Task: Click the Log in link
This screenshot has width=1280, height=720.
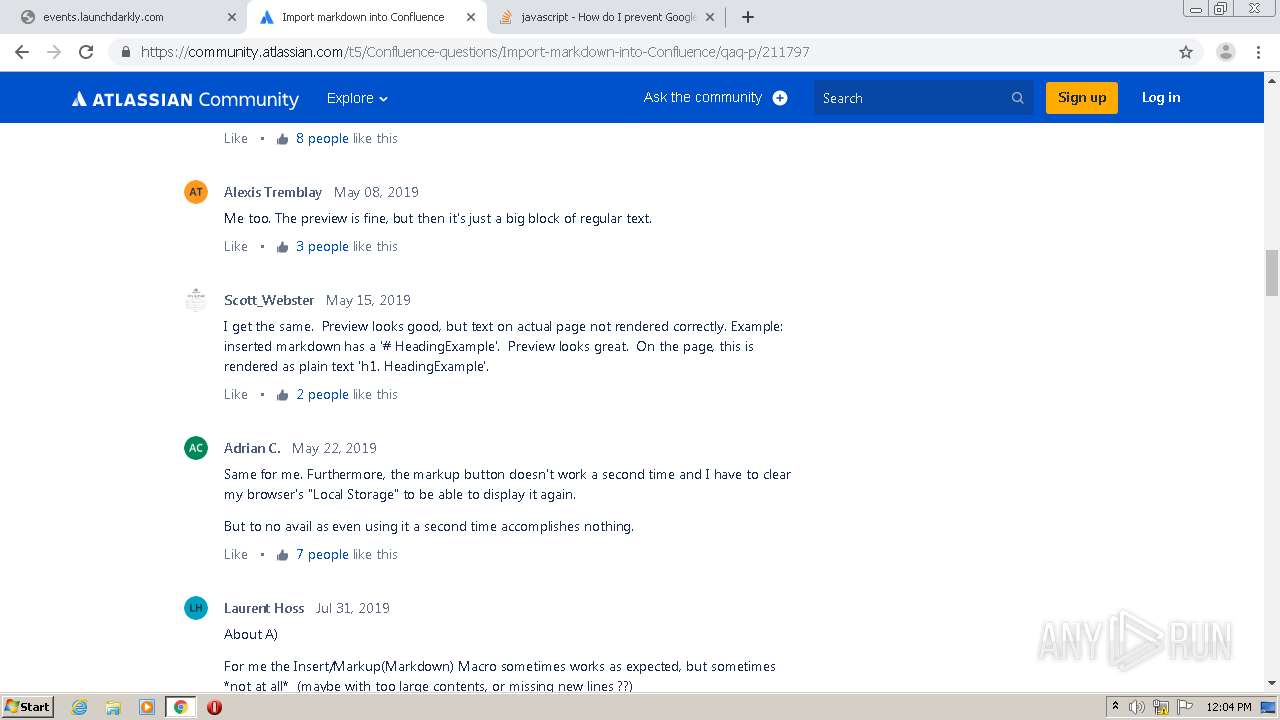Action: click(x=1161, y=97)
